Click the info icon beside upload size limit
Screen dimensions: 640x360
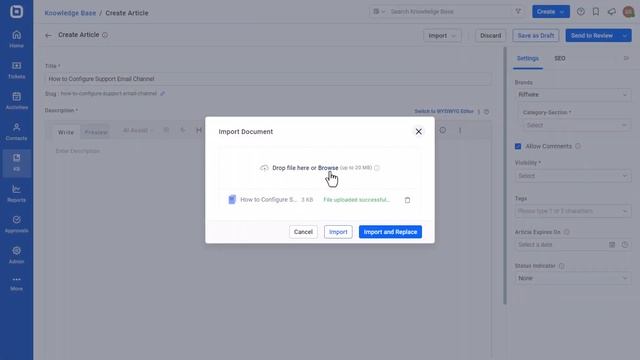377,168
